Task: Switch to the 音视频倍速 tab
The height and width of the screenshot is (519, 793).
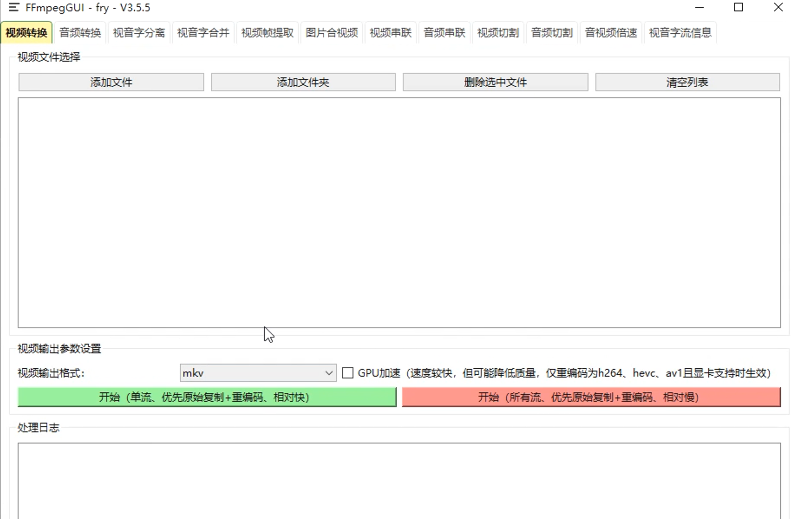Action: click(611, 33)
